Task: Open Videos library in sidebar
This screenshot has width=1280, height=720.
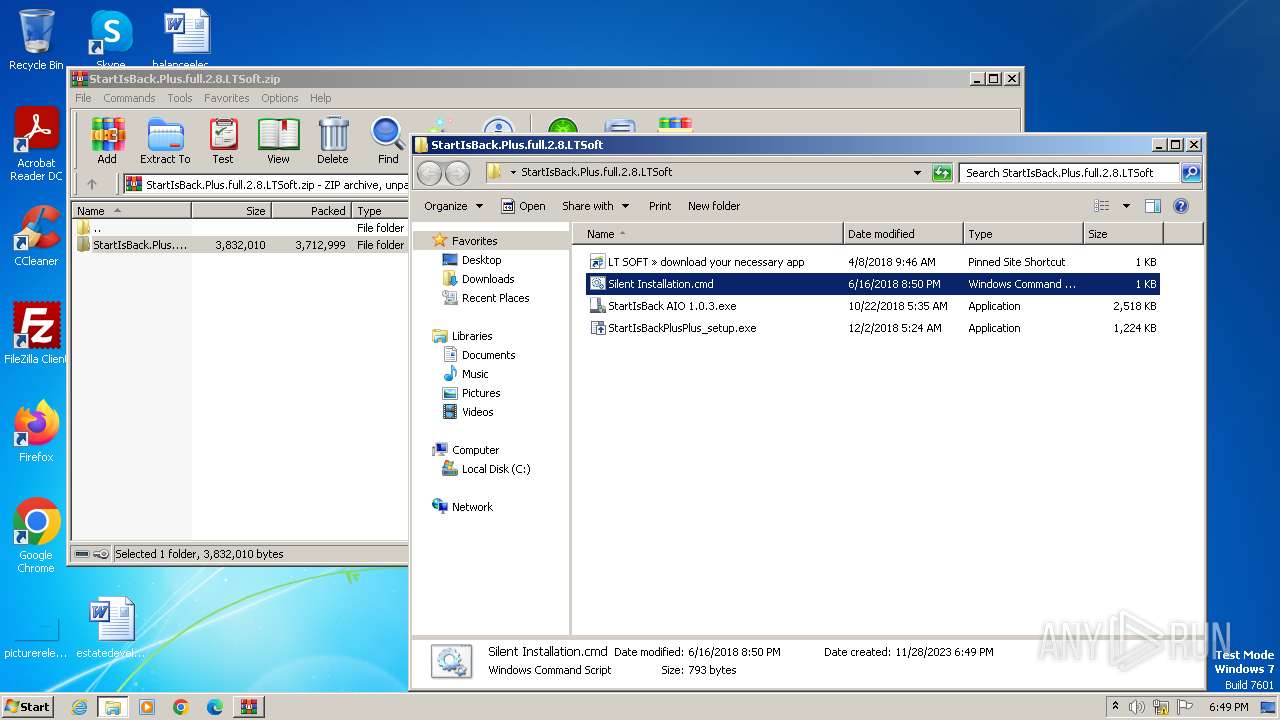Action: click(x=477, y=412)
